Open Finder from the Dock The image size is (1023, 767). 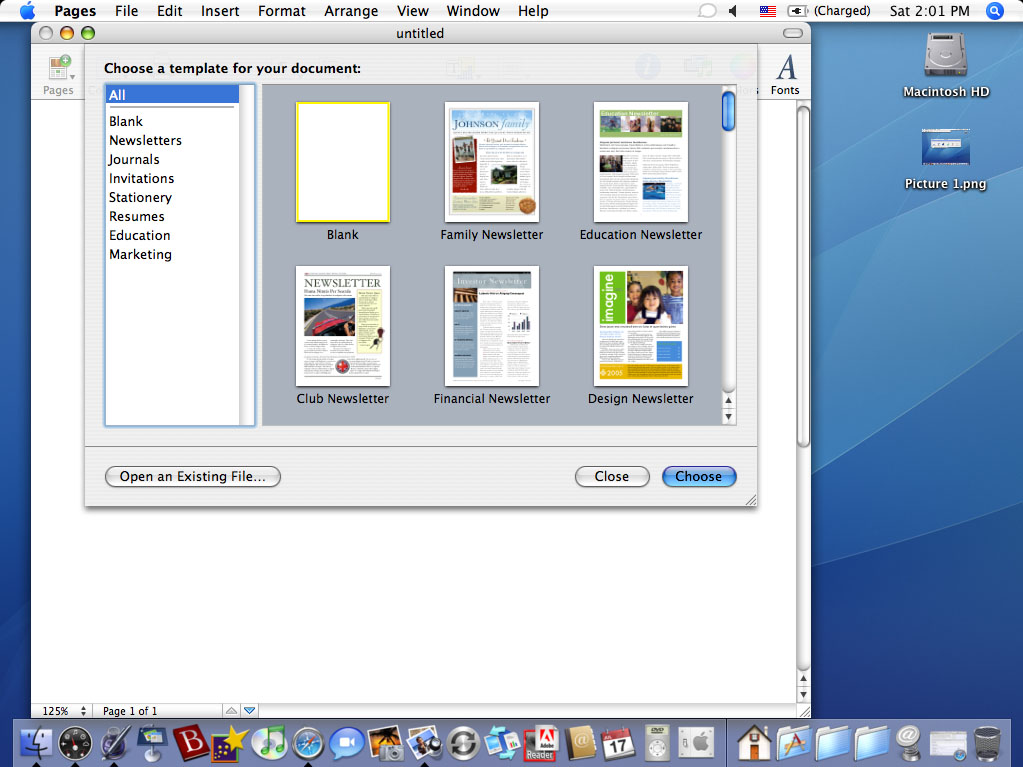pyautogui.click(x=37, y=744)
